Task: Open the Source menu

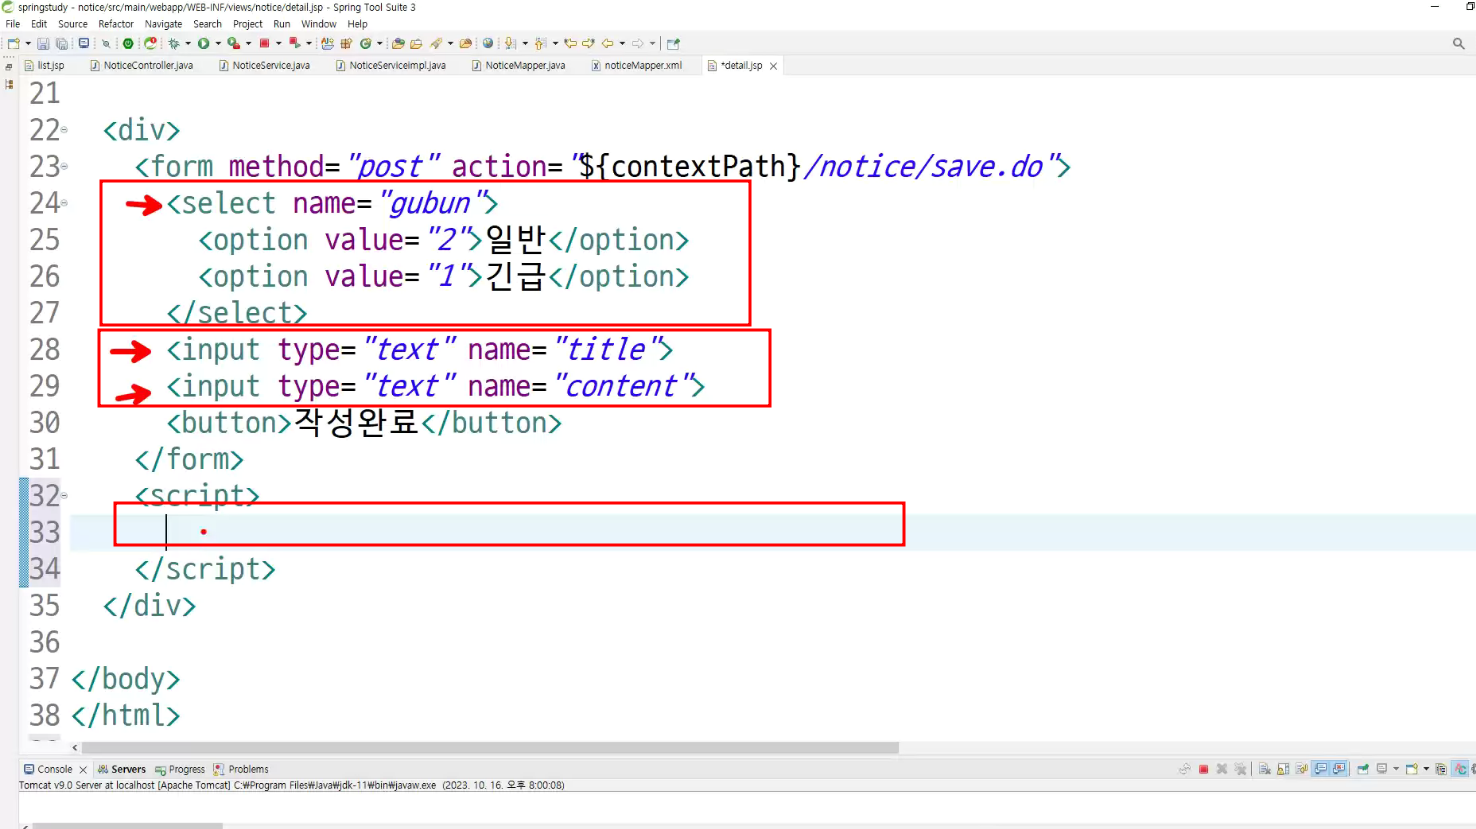Action: (x=73, y=24)
